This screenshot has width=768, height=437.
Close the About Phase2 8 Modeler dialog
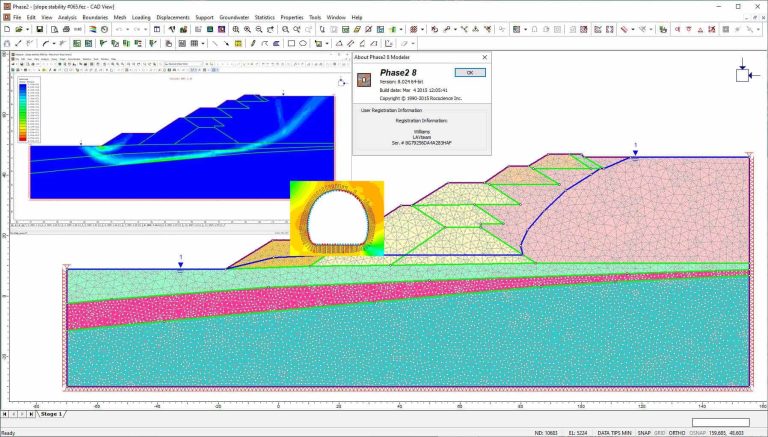tap(484, 57)
